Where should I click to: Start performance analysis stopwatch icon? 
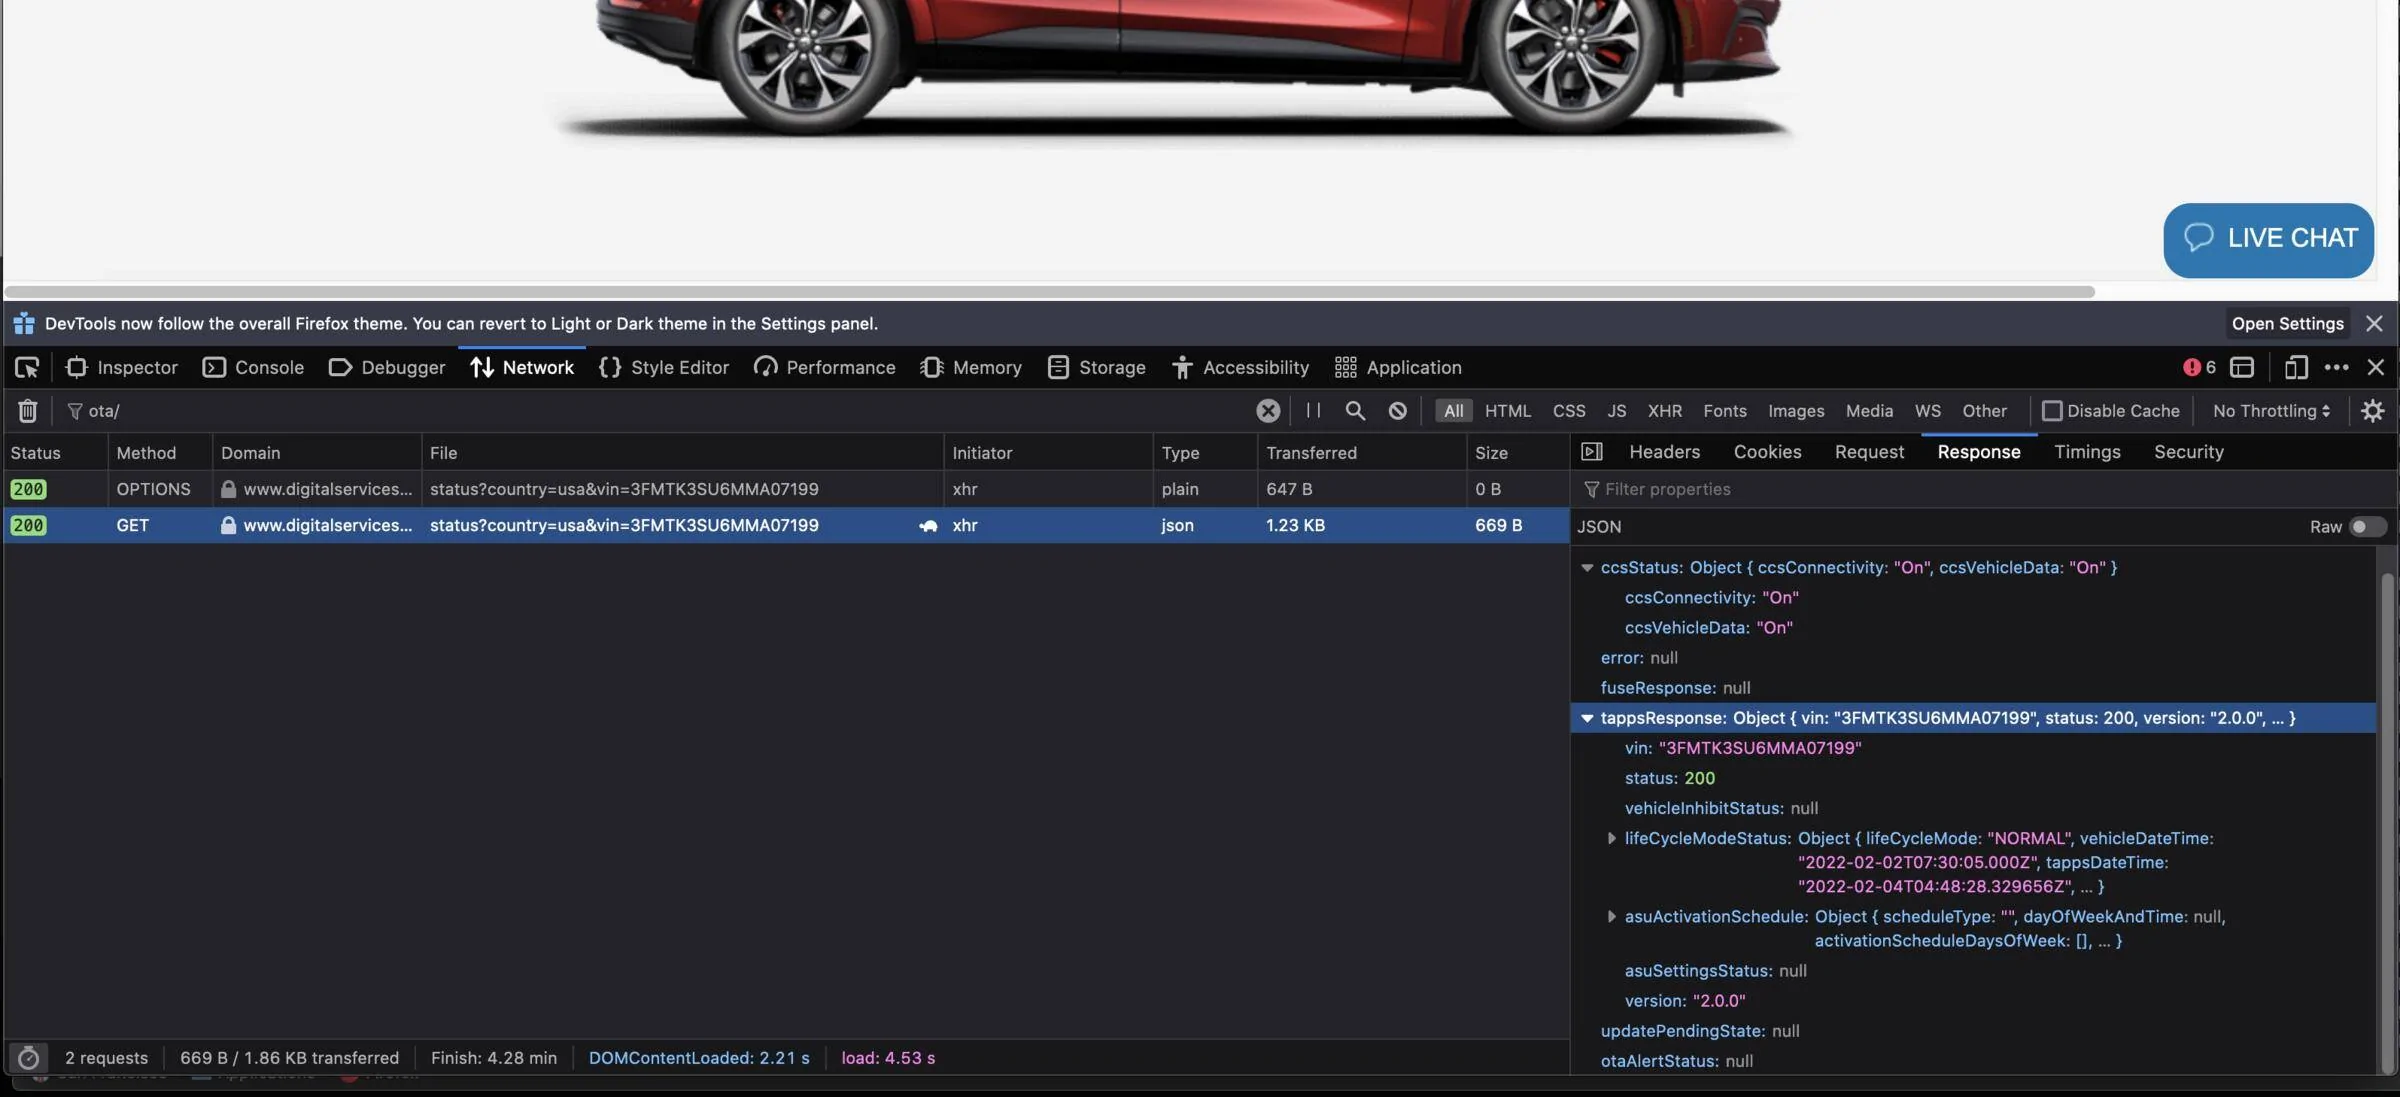tap(28, 1058)
